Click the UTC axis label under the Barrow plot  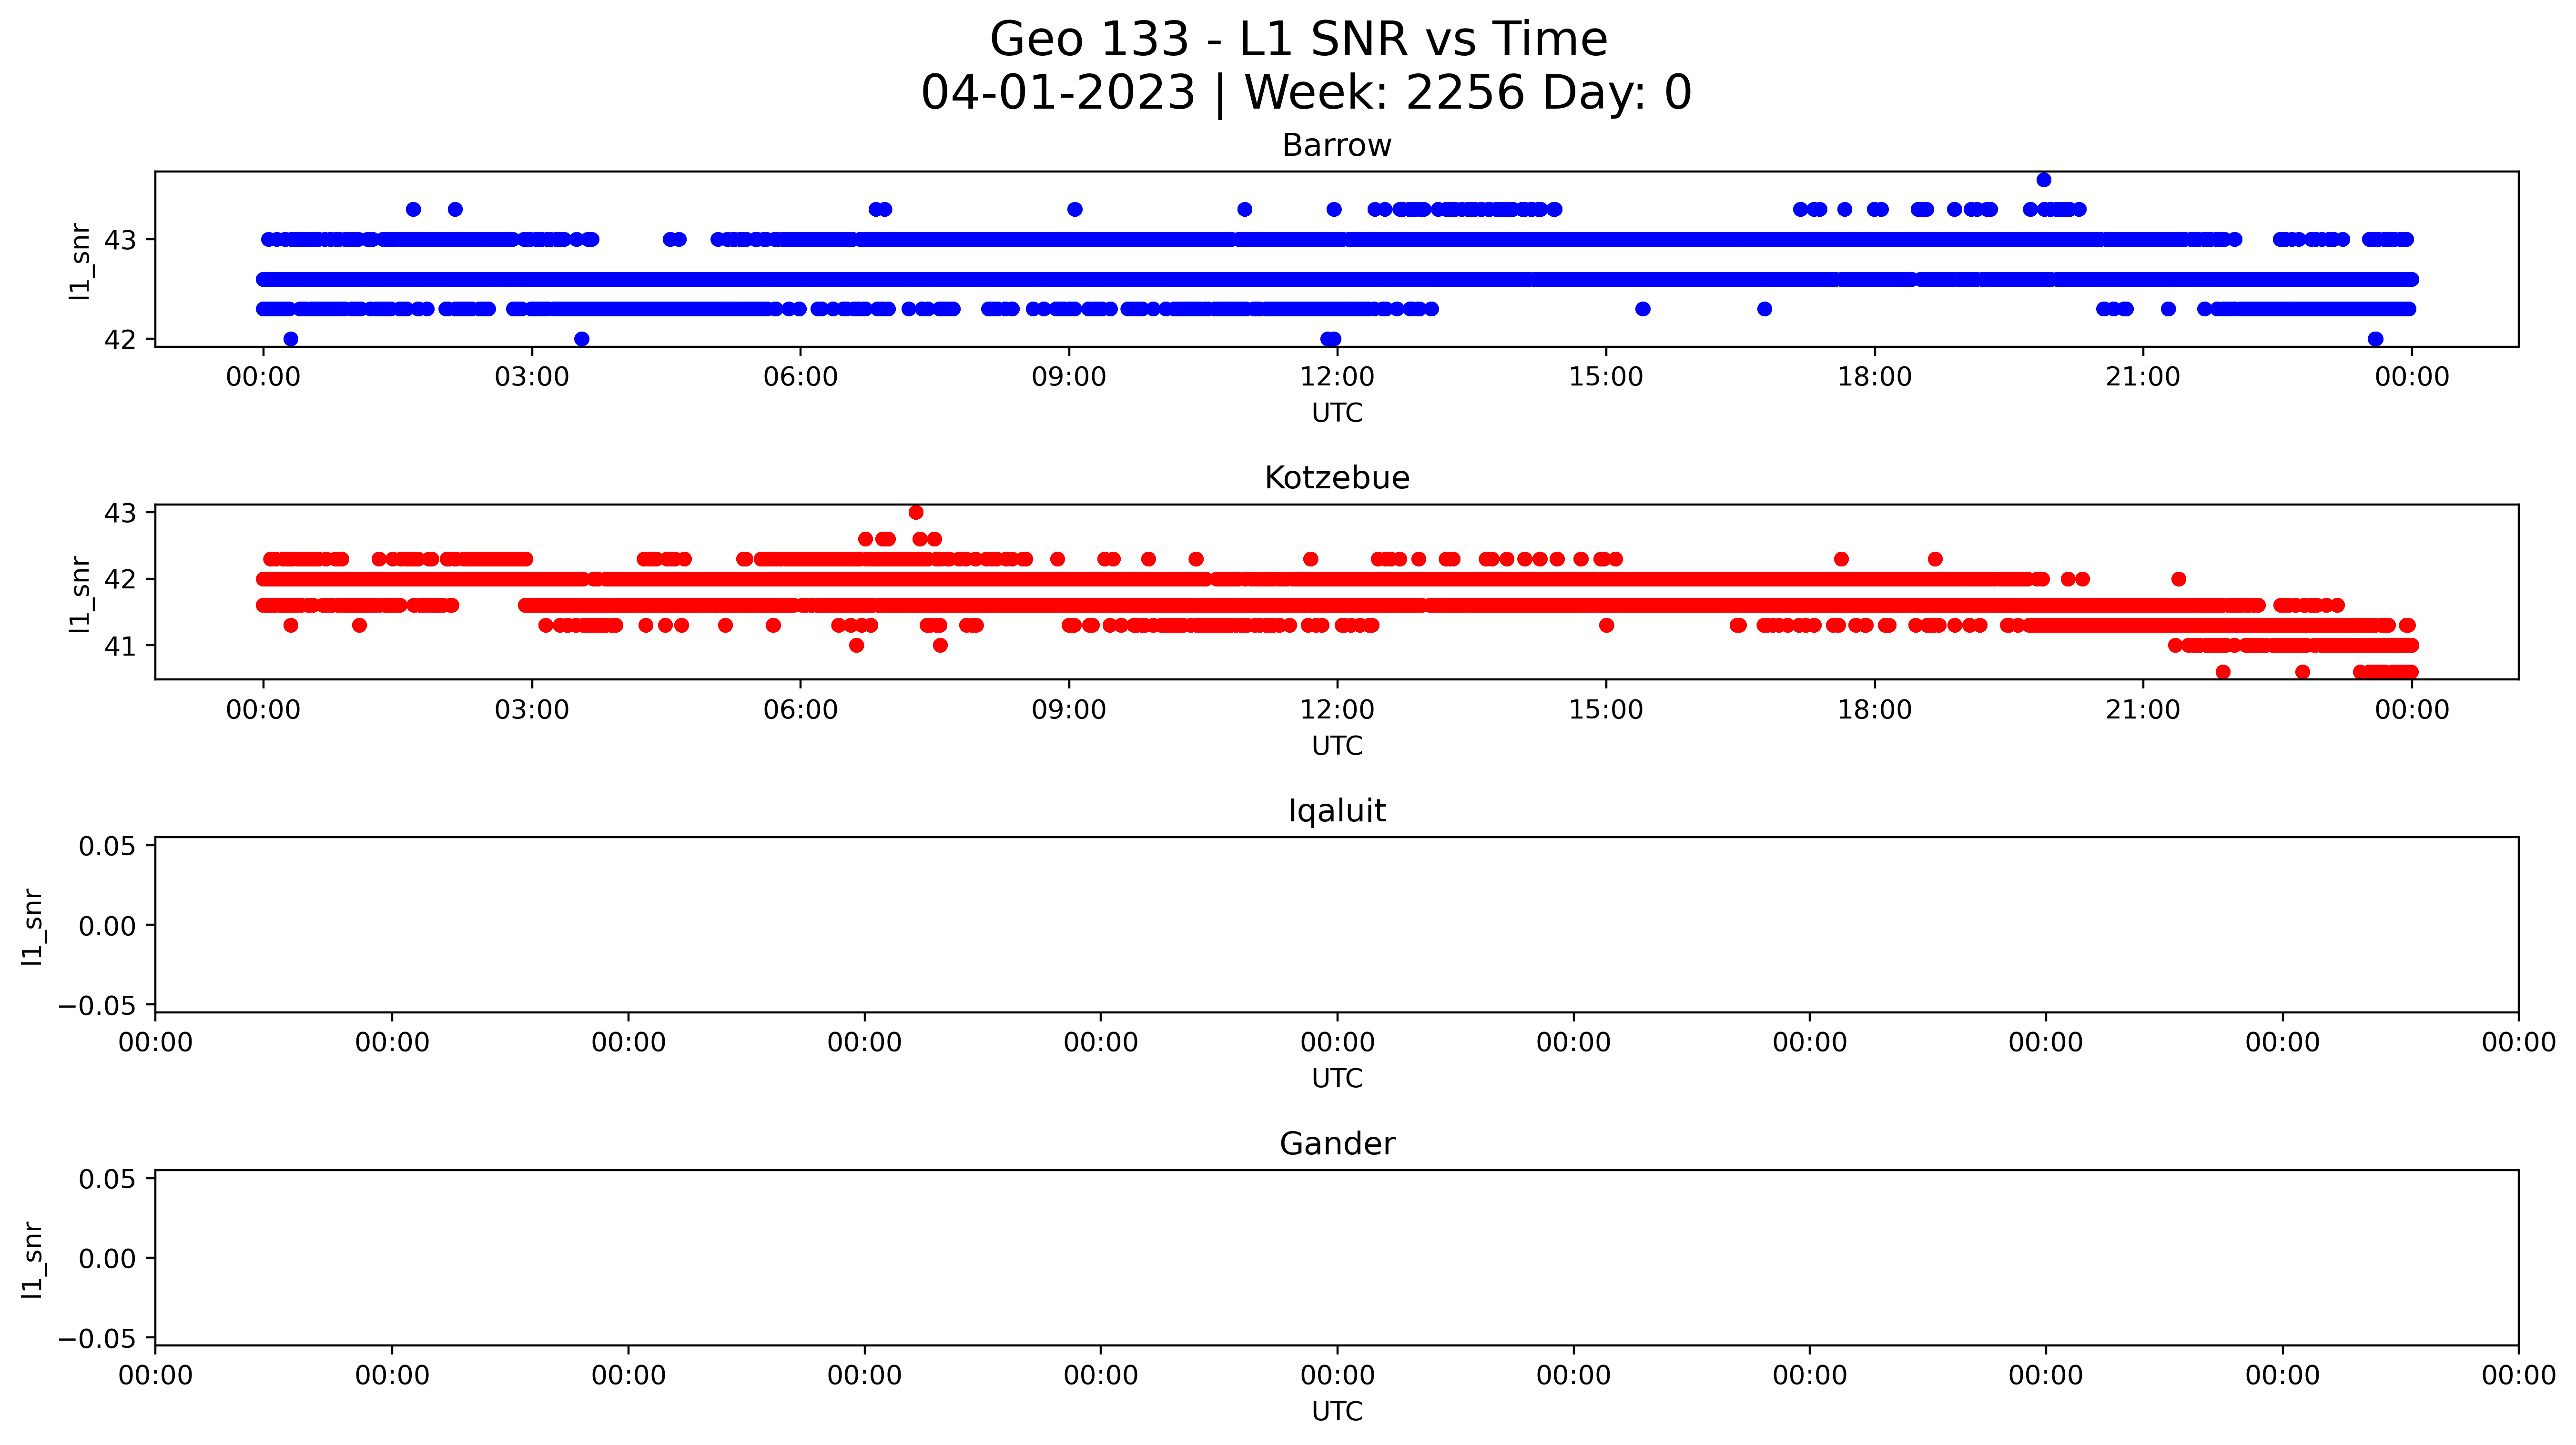click(1337, 413)
